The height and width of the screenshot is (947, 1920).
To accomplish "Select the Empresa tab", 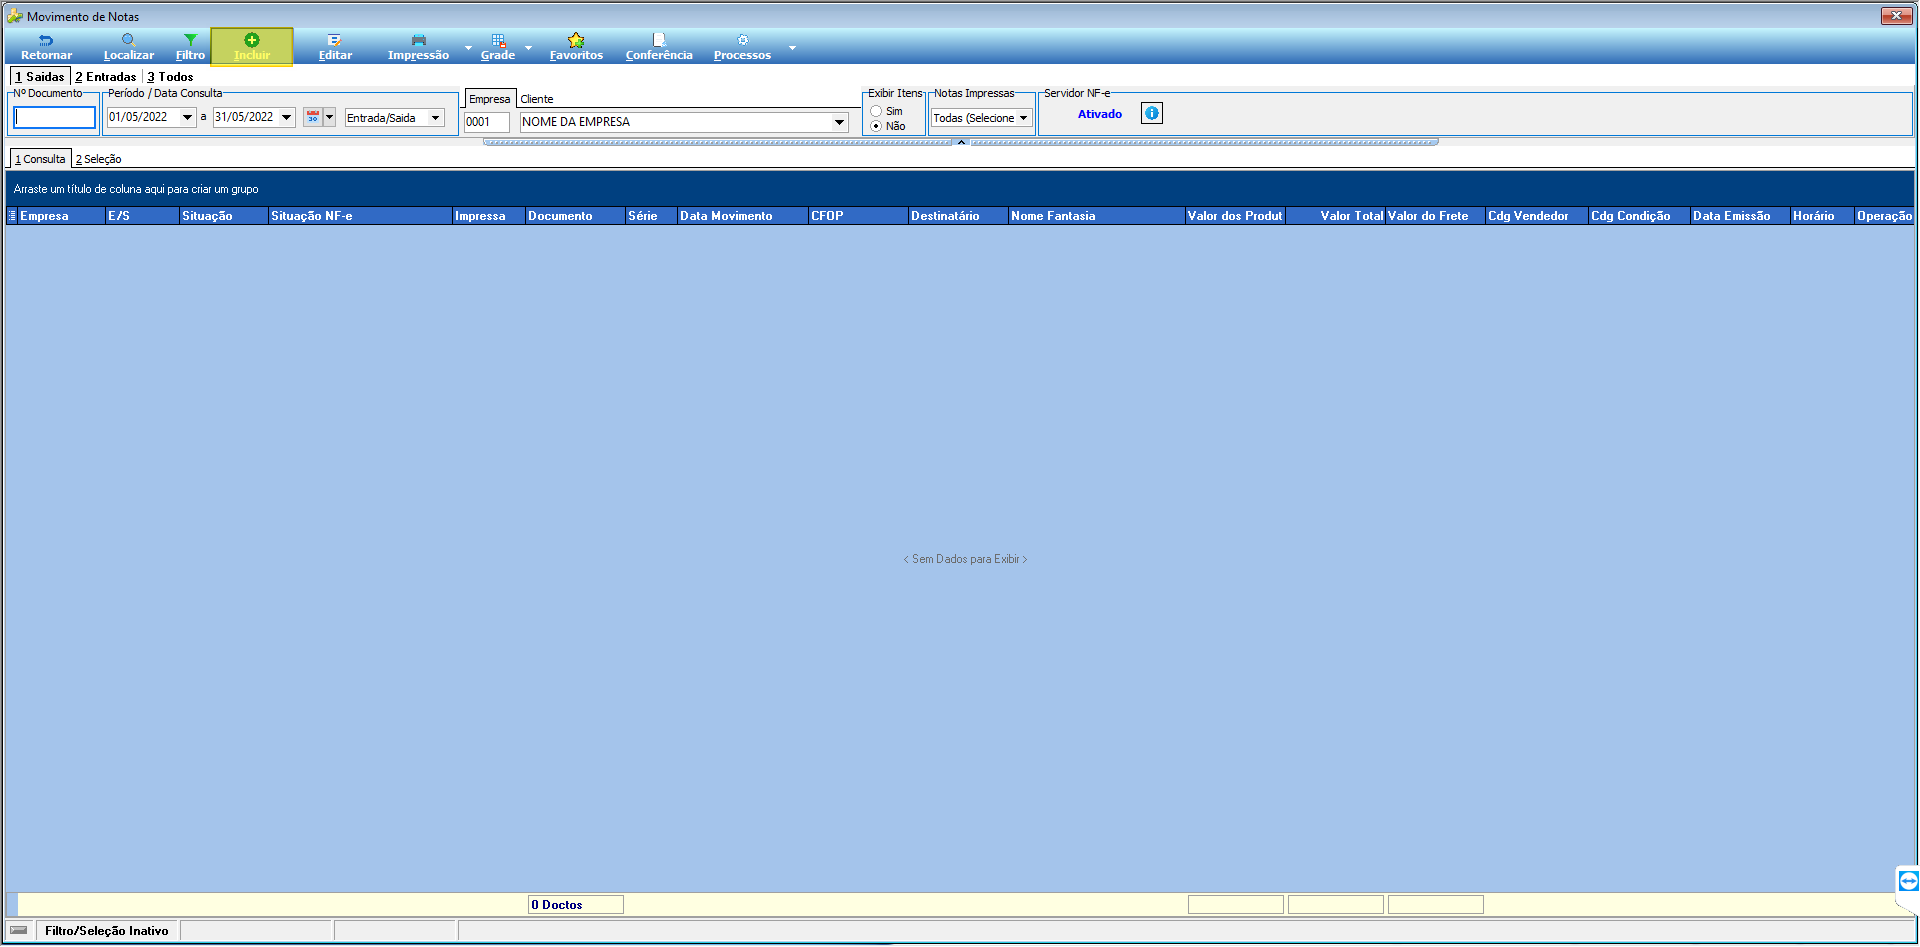I will [490, 99].
